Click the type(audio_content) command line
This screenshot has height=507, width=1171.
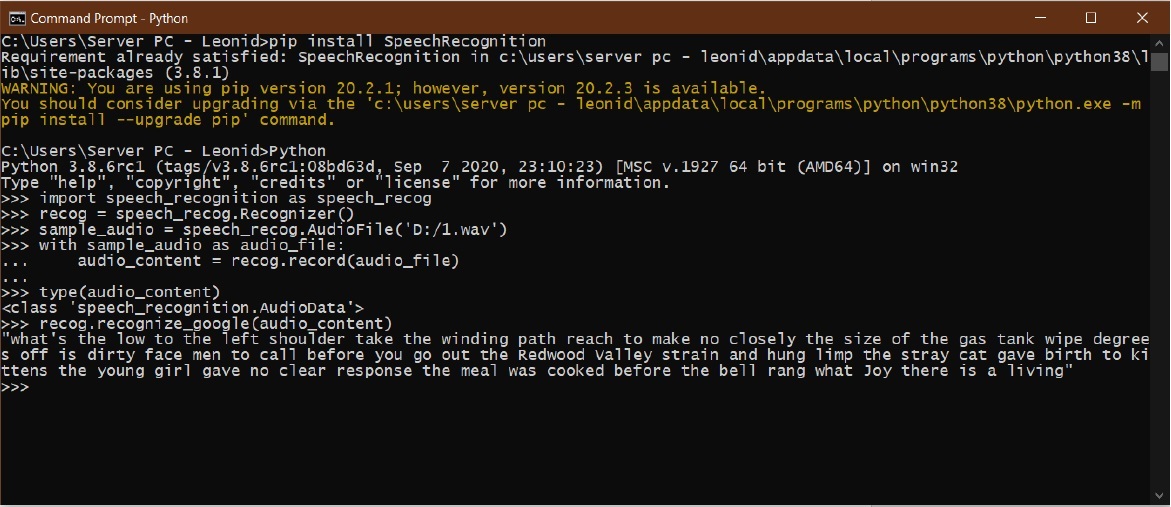(x=129, y=292)
